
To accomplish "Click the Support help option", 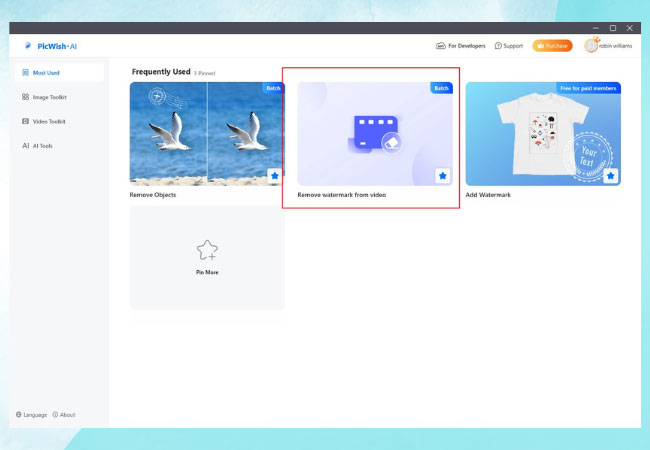I will [x=509, y=46].
